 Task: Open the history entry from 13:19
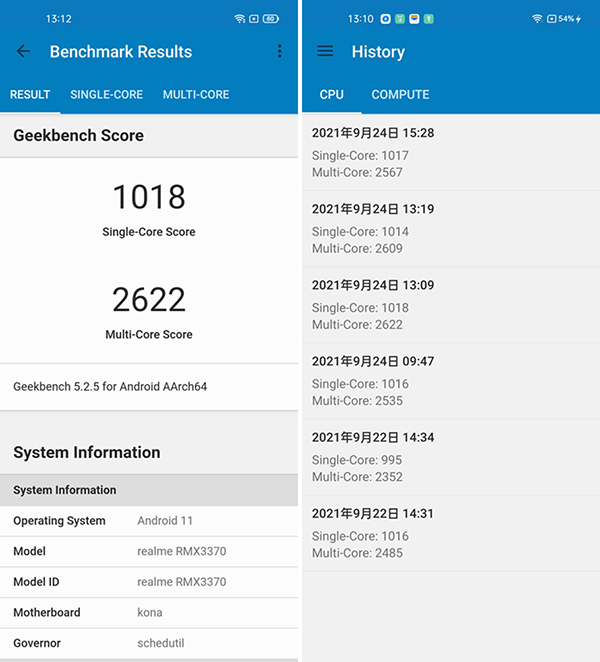coord(450,228)
